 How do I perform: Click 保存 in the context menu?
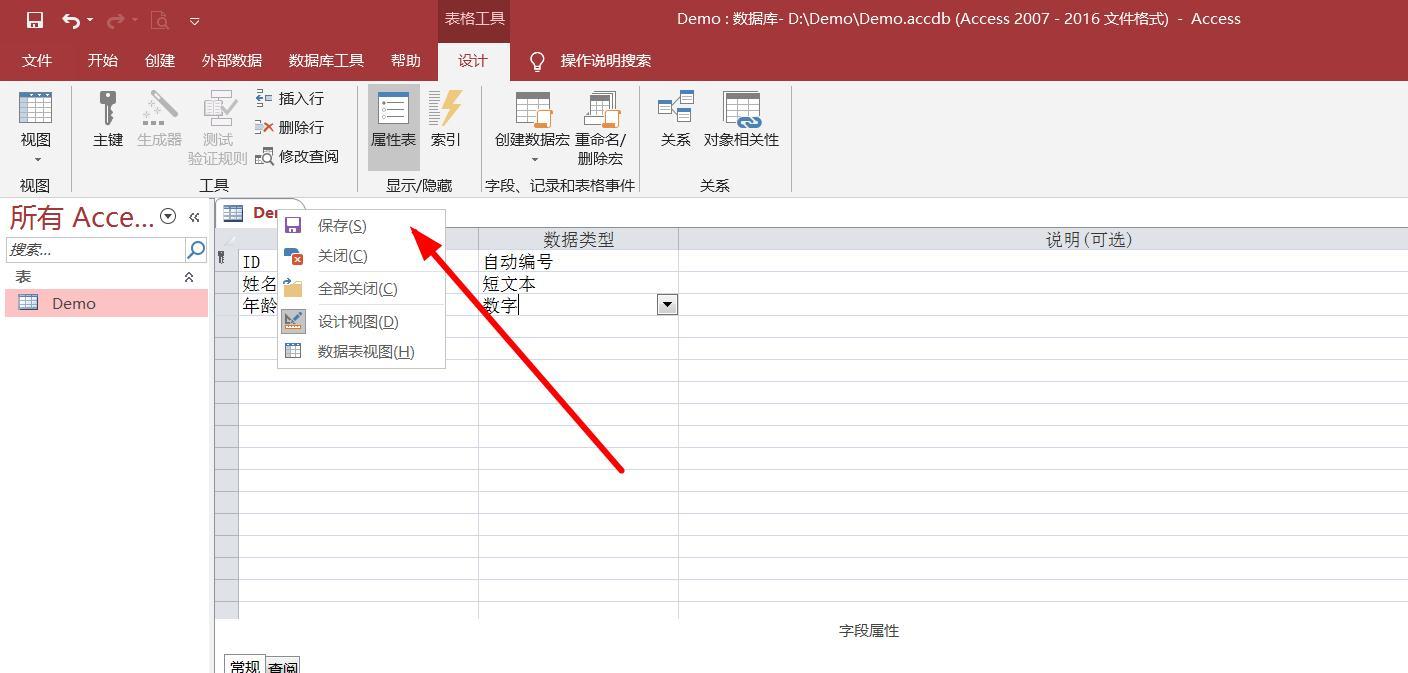[343, 225]
